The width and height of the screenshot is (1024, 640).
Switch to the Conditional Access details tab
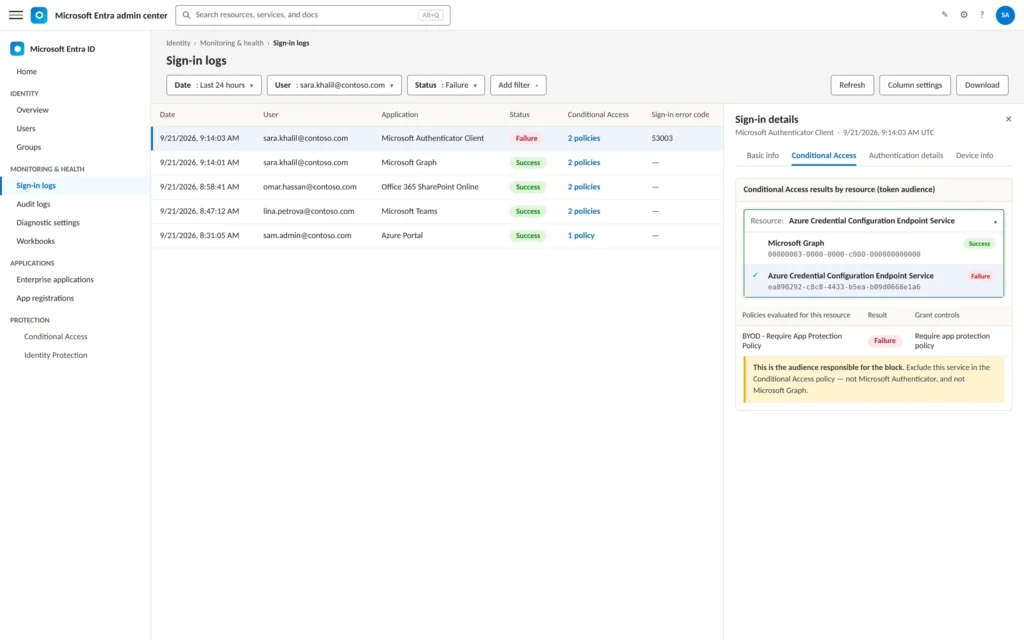824,155
